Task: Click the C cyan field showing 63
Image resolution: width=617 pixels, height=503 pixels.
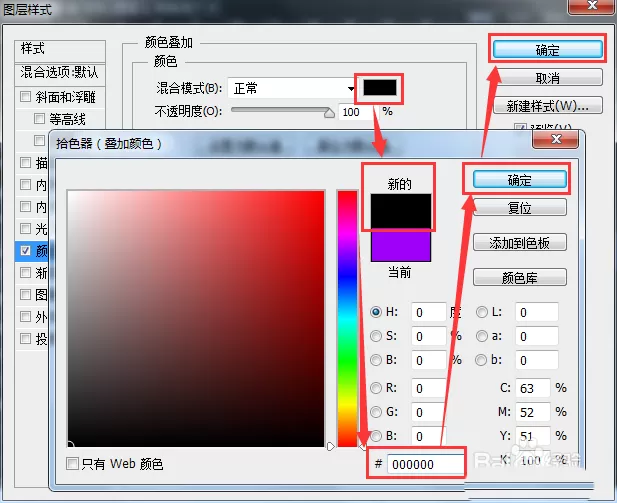Action: pyautogui.click(x=533, y=388)
